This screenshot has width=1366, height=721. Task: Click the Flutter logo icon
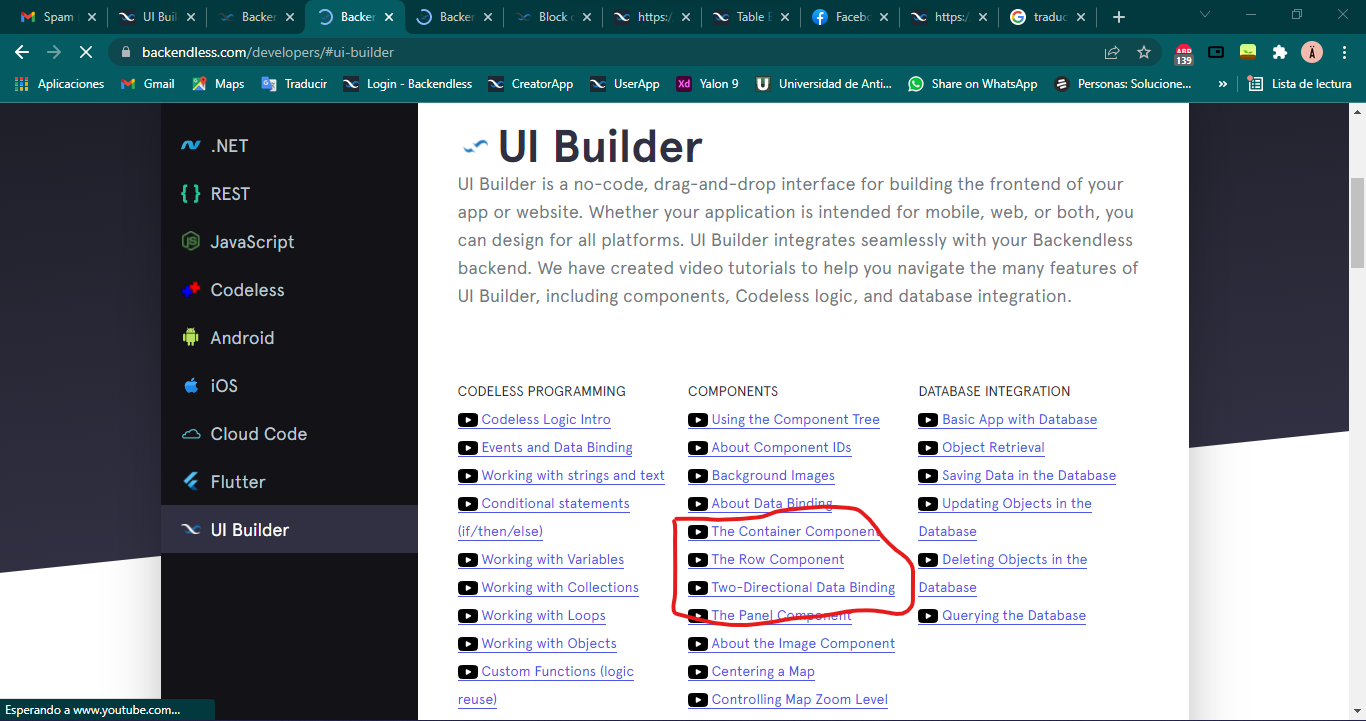[x=191, y=482]
